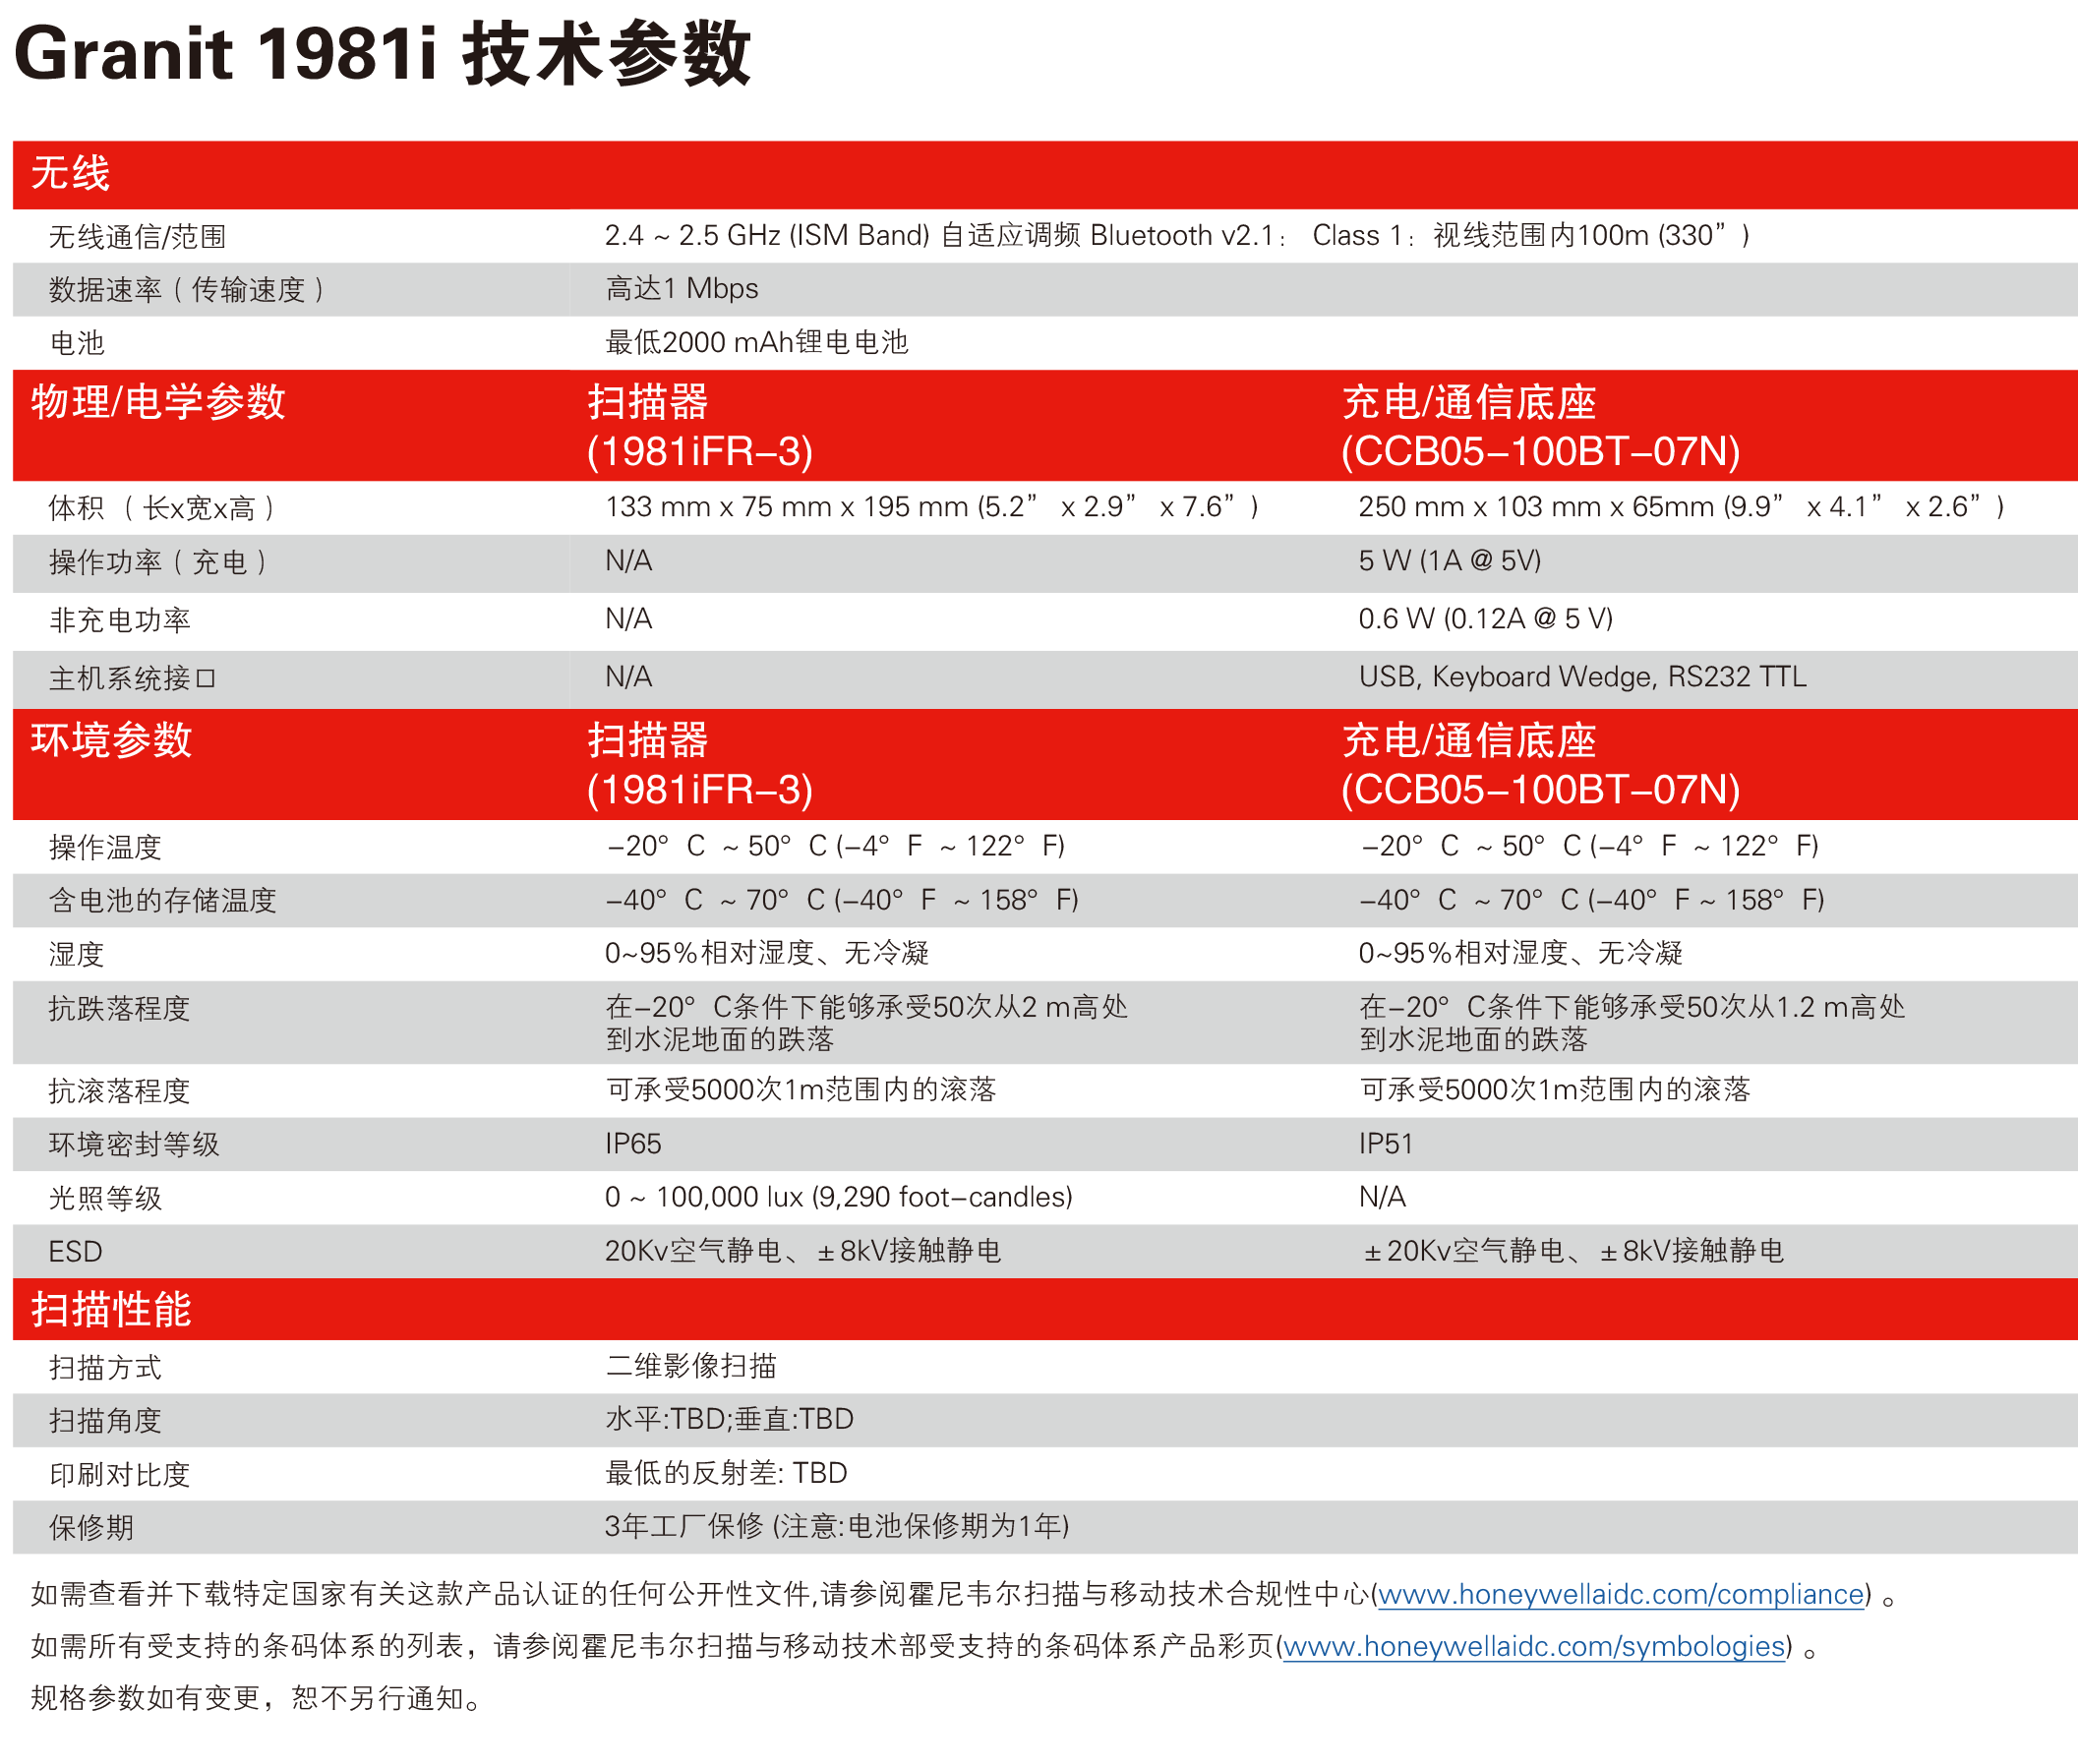Screen dimensions: 2078x1764
Task: Select '最低2000 mAh锂电电池' text
Action: 757,342
